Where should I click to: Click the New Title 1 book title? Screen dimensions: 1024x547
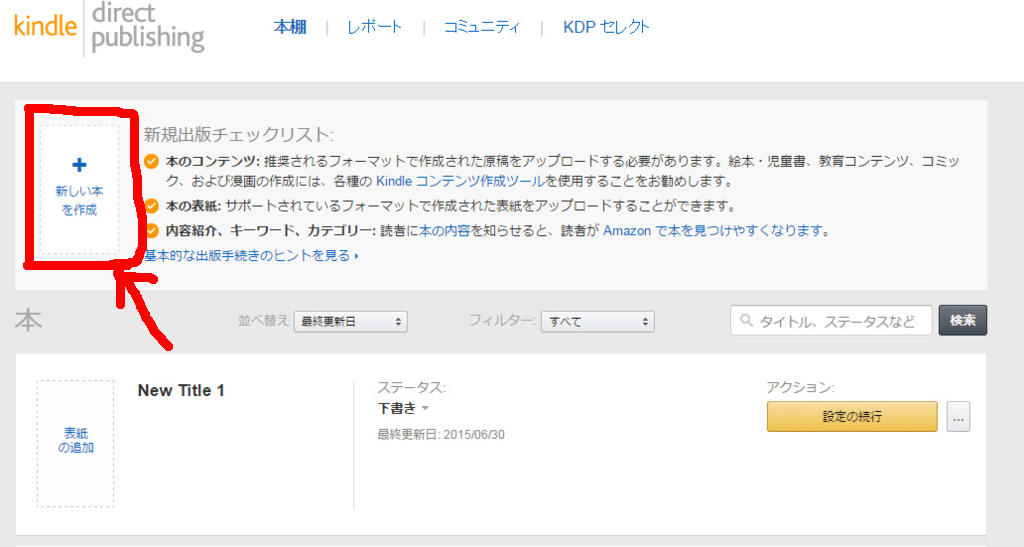[181, 390]
